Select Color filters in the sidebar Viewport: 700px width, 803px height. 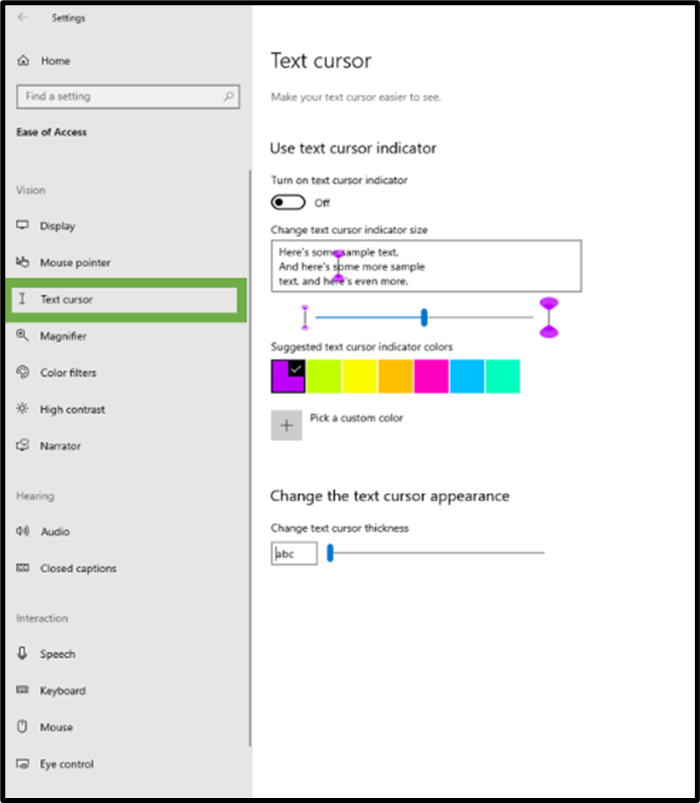(68, 373)
